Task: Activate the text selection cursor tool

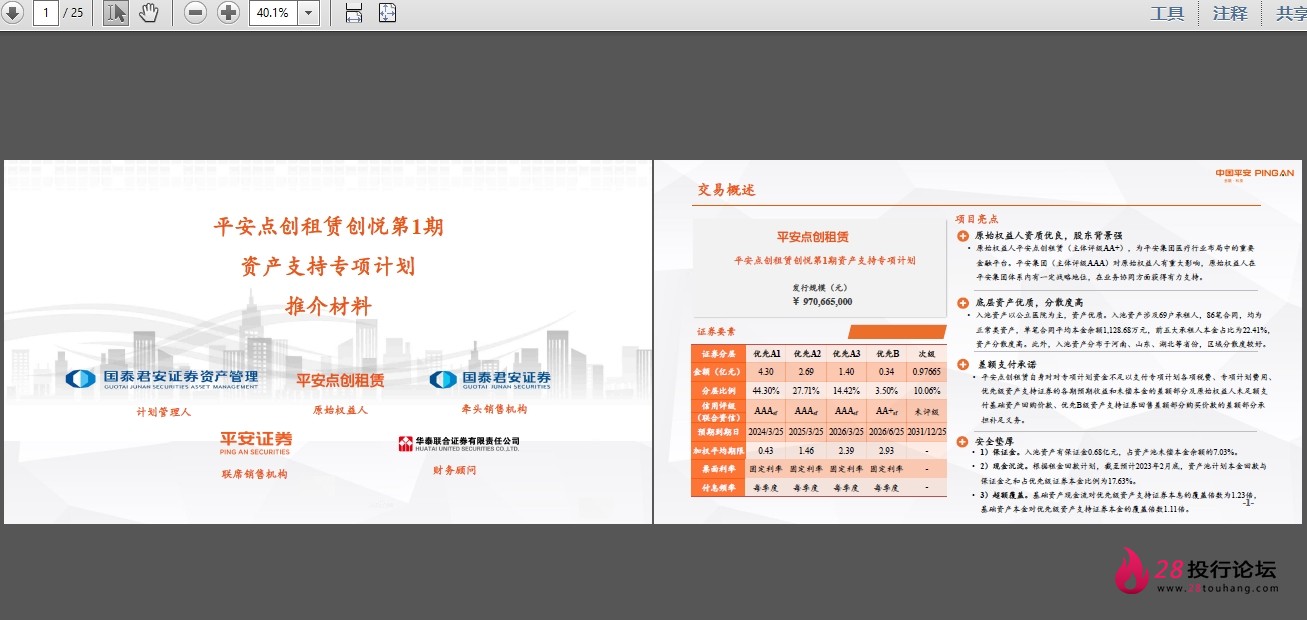Action: [116, 13]
